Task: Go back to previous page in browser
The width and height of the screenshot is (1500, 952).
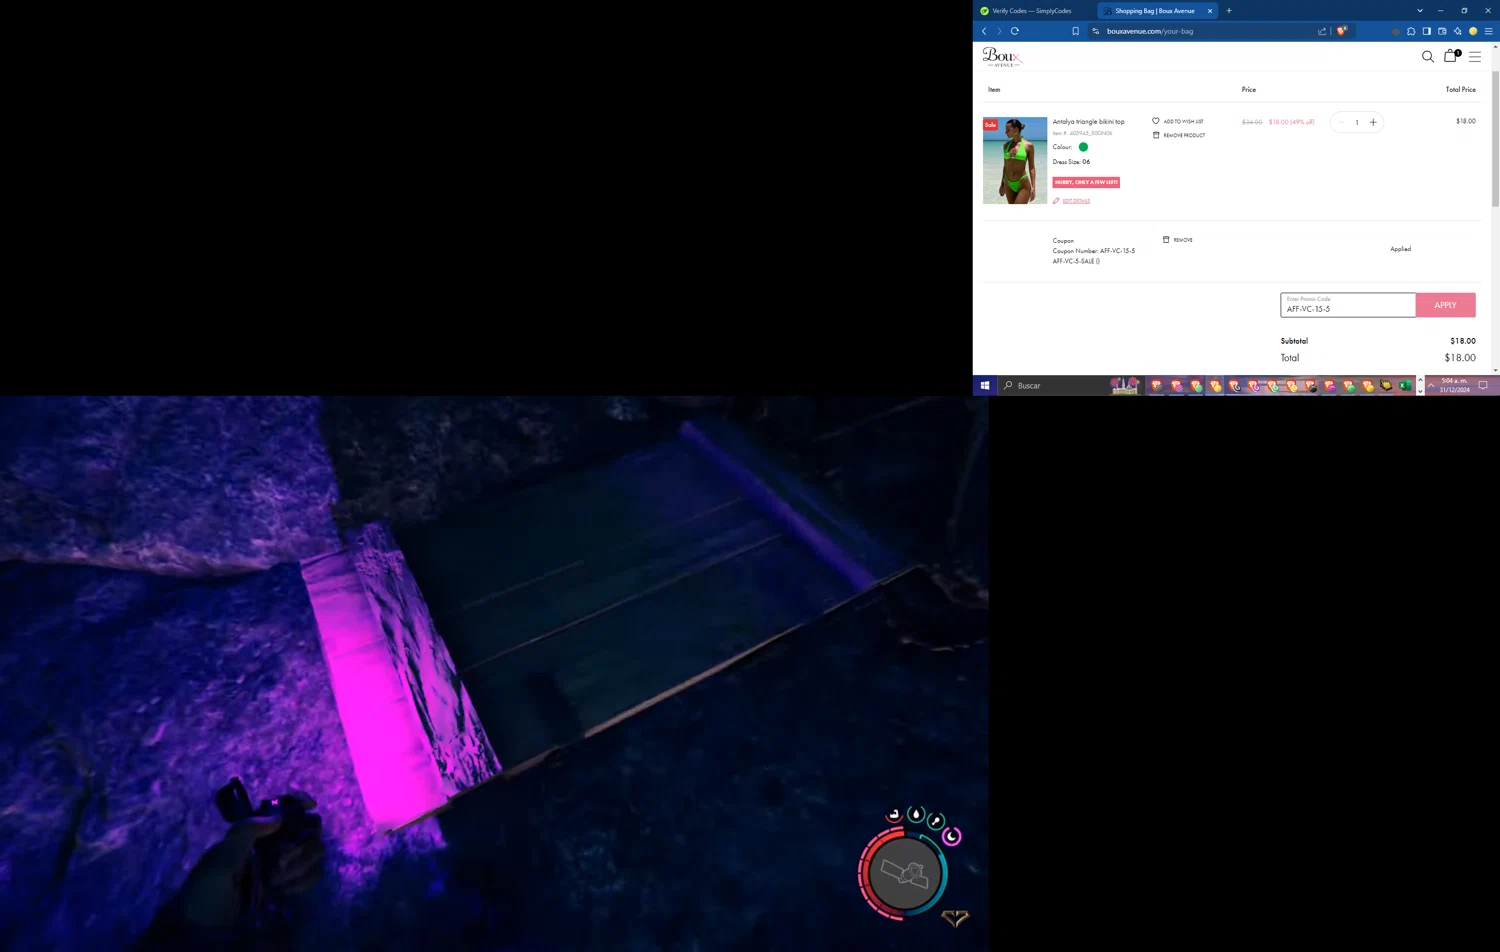Action: point(984,31)
